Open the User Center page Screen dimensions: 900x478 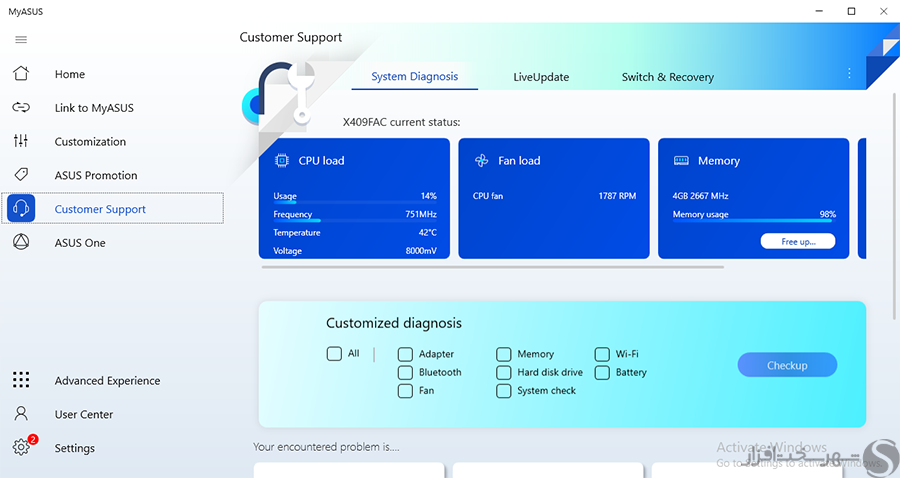84,414
